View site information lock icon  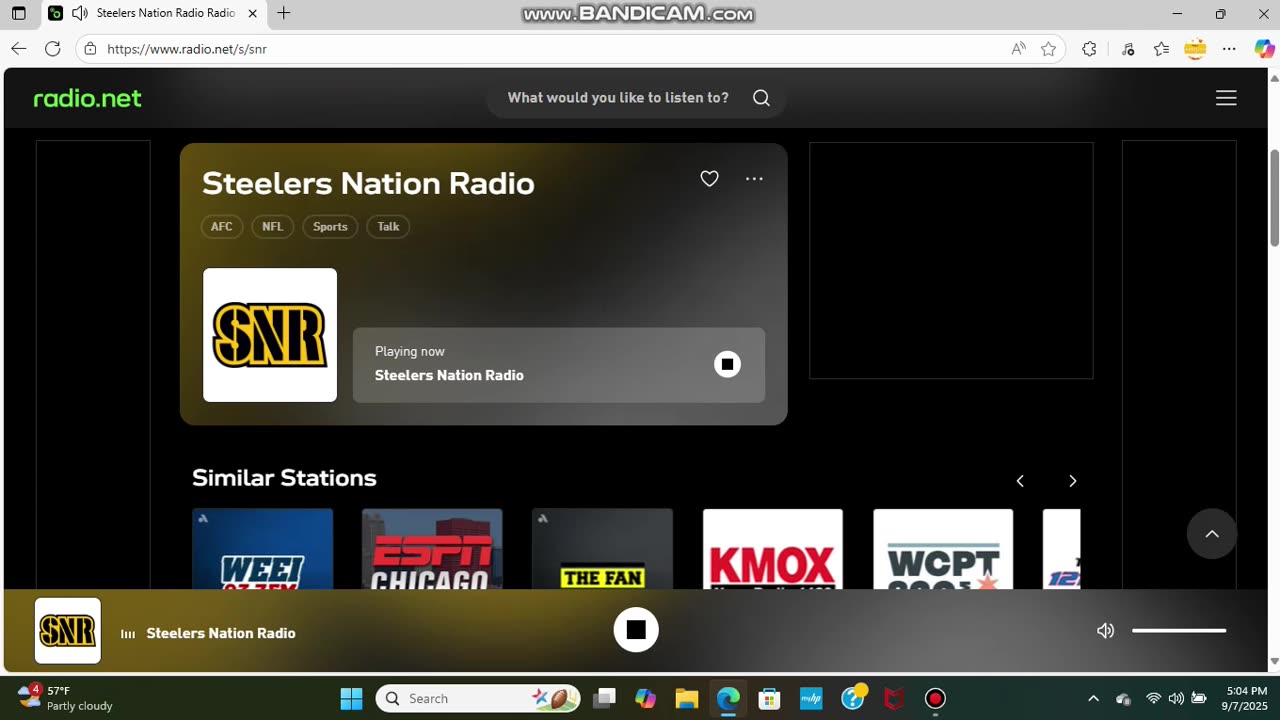point(90,49)
